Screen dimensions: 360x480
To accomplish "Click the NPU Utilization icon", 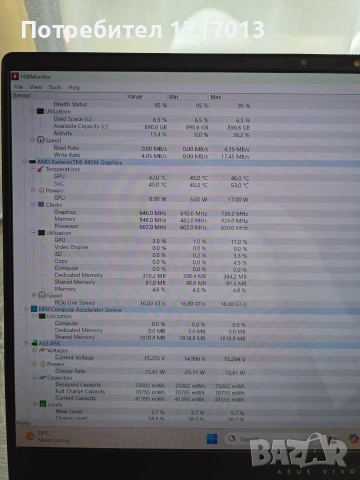I will pyautogui.click(x=42, y=316).
